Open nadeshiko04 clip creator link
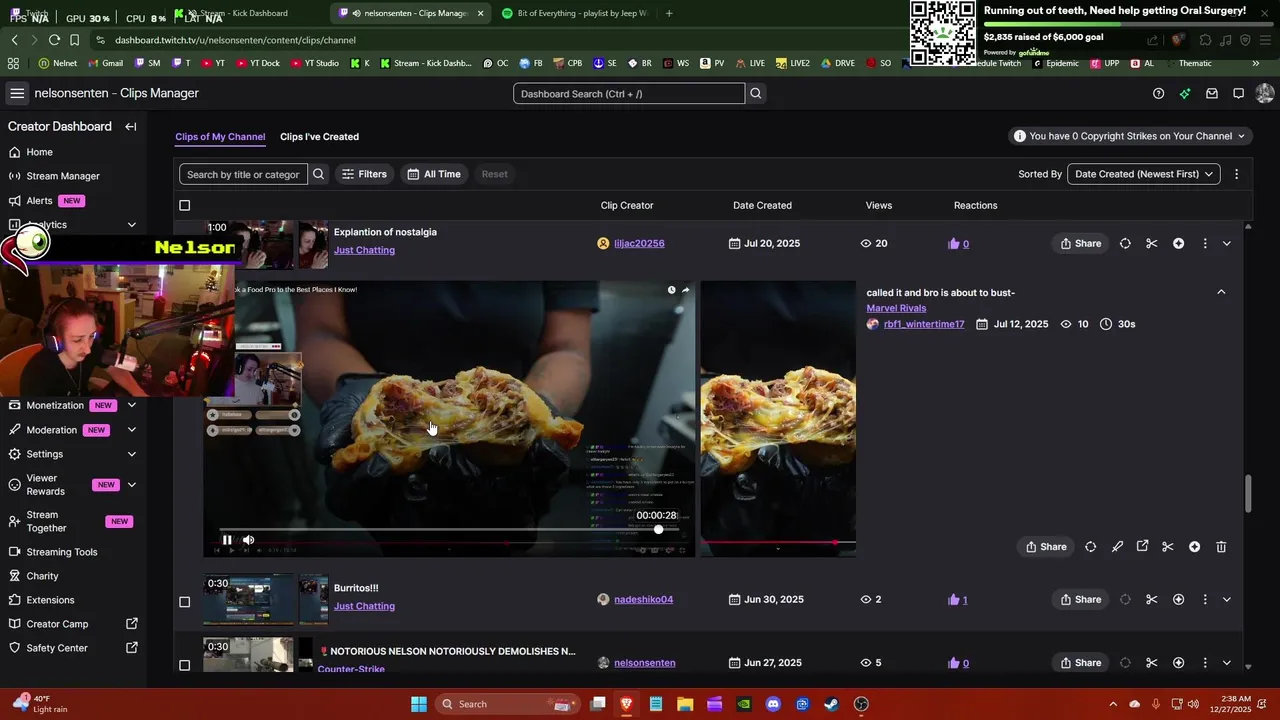The width and height of the screenshot is (1280, 720). coord(643,599)
